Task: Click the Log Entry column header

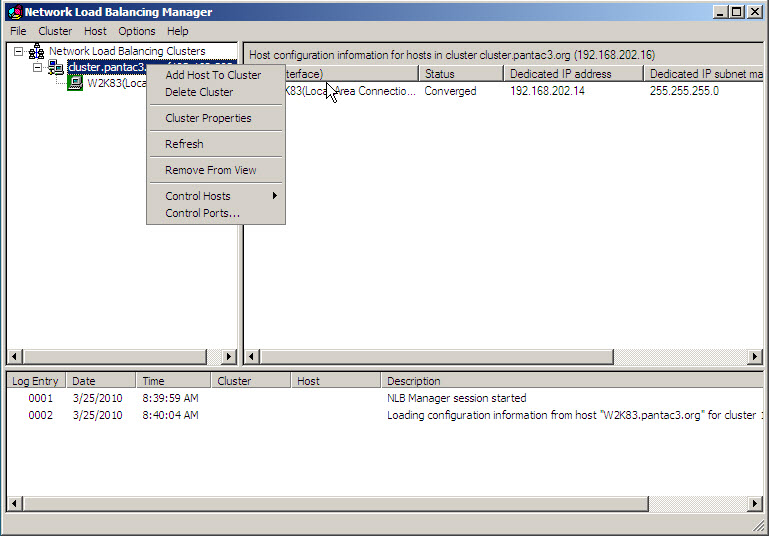Action: pyautogui.click(x=36, y=381)
